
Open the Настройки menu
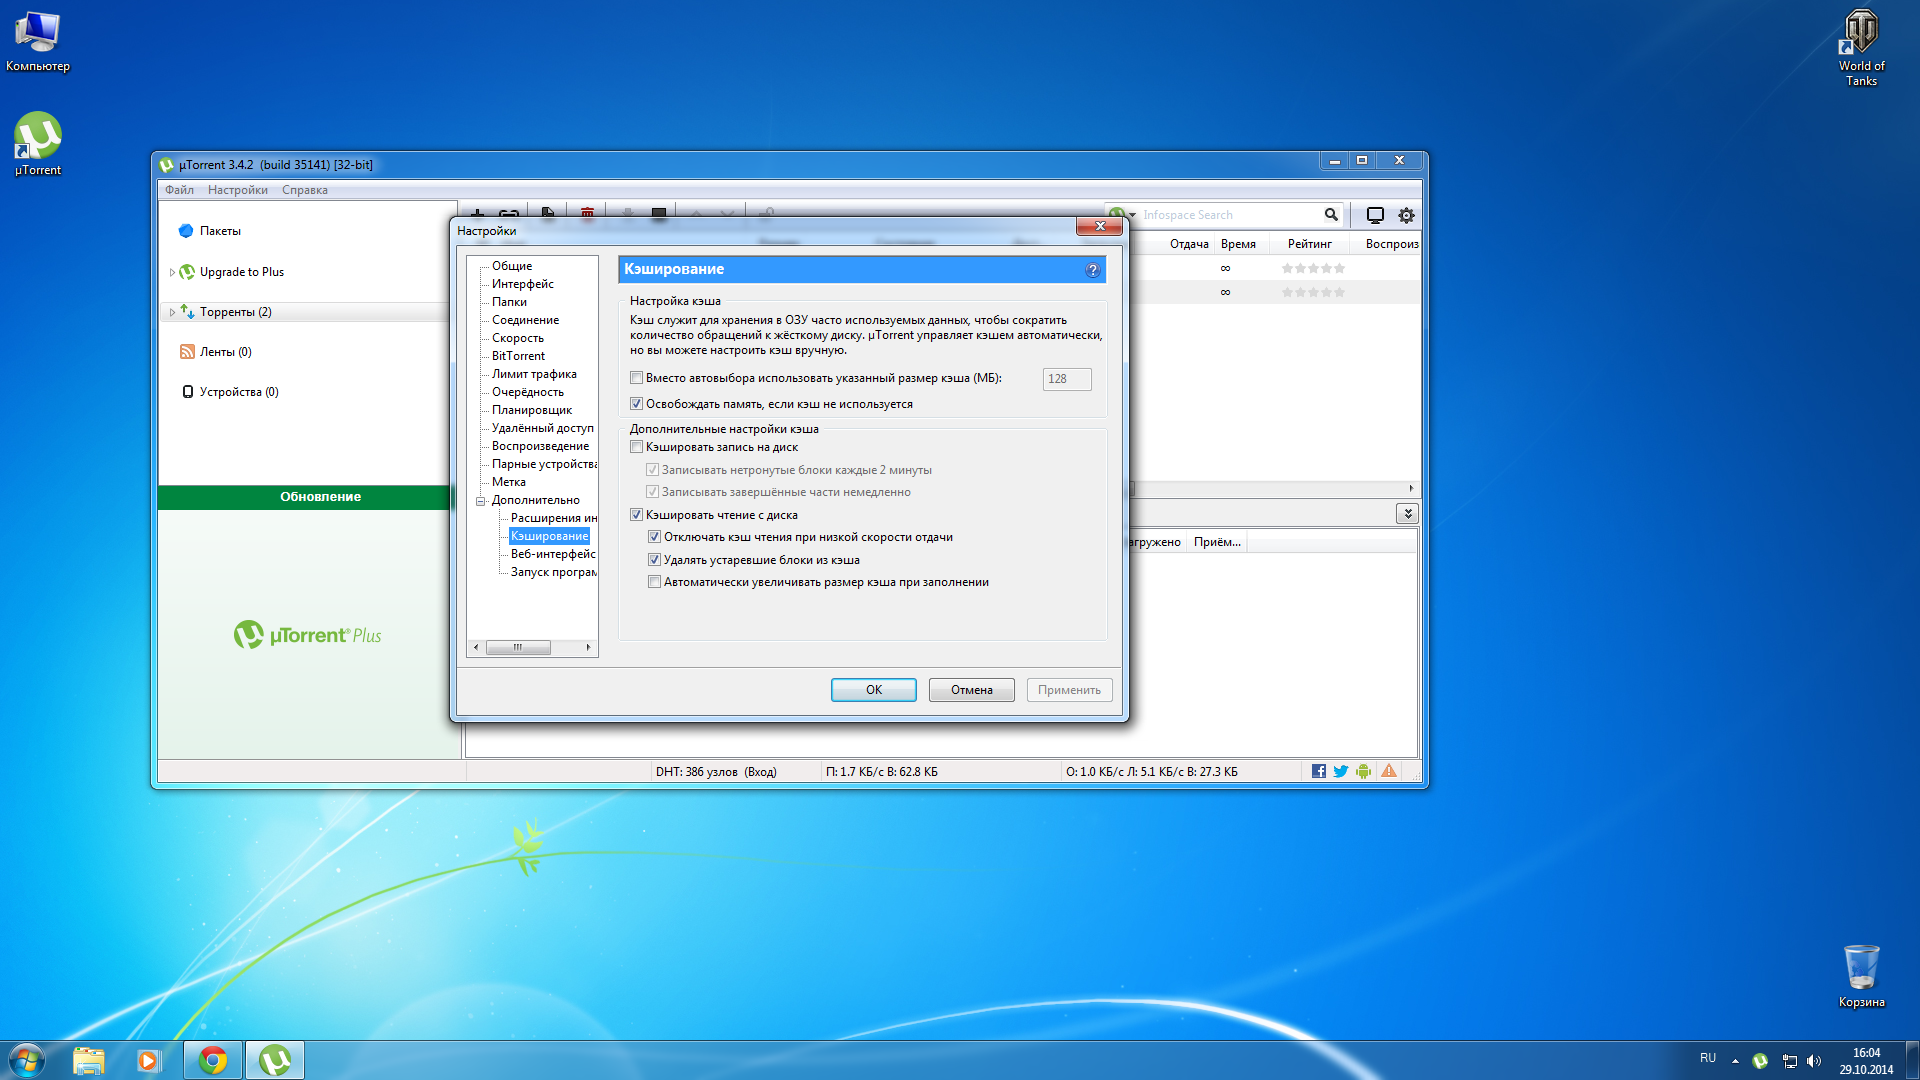pos(238,190)
